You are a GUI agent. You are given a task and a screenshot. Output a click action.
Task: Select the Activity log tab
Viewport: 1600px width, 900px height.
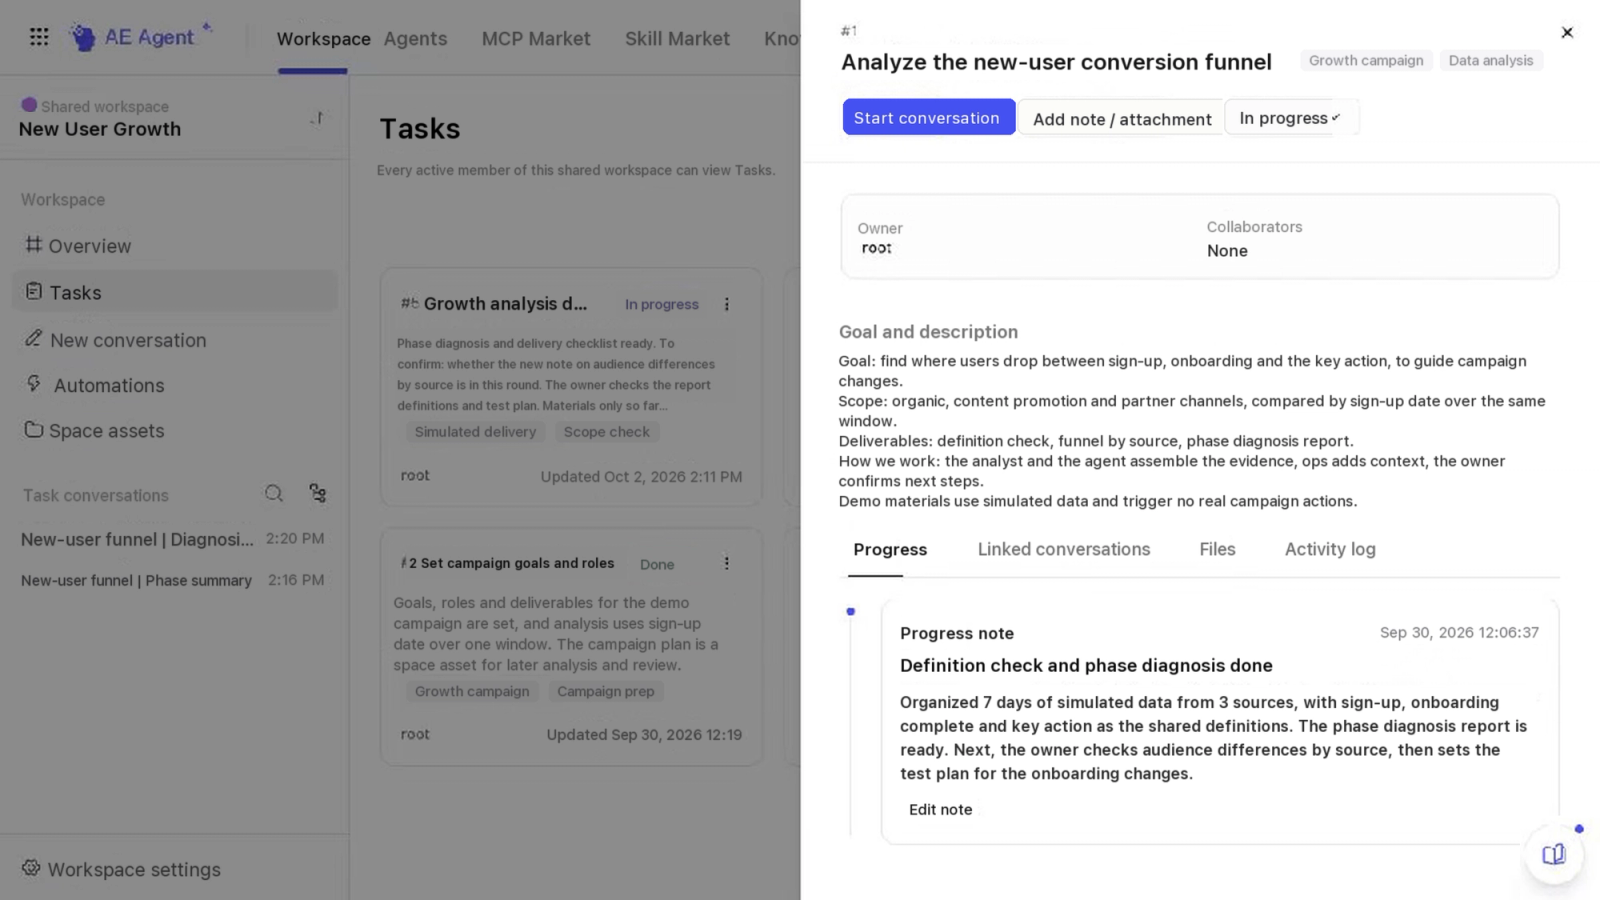1330,549
